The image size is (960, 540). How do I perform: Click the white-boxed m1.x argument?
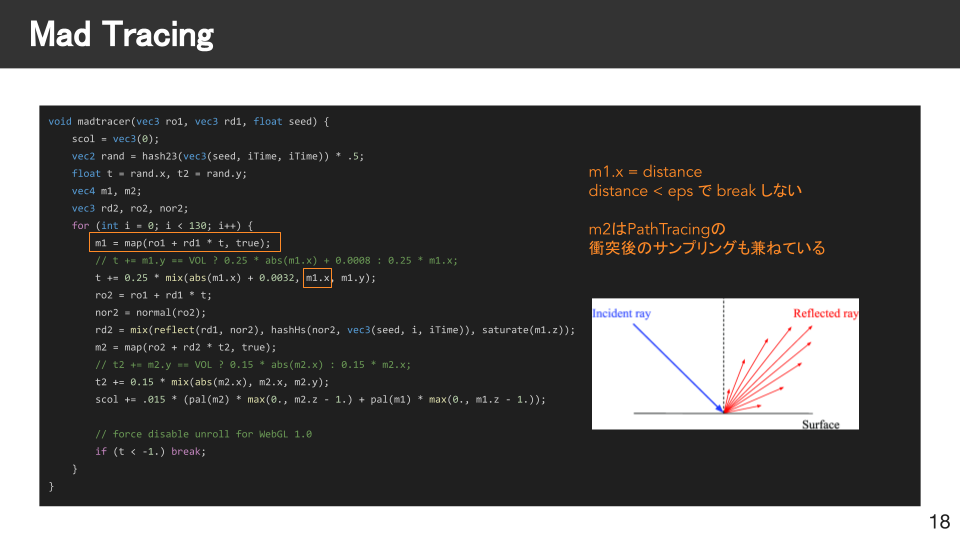(317, 278)
